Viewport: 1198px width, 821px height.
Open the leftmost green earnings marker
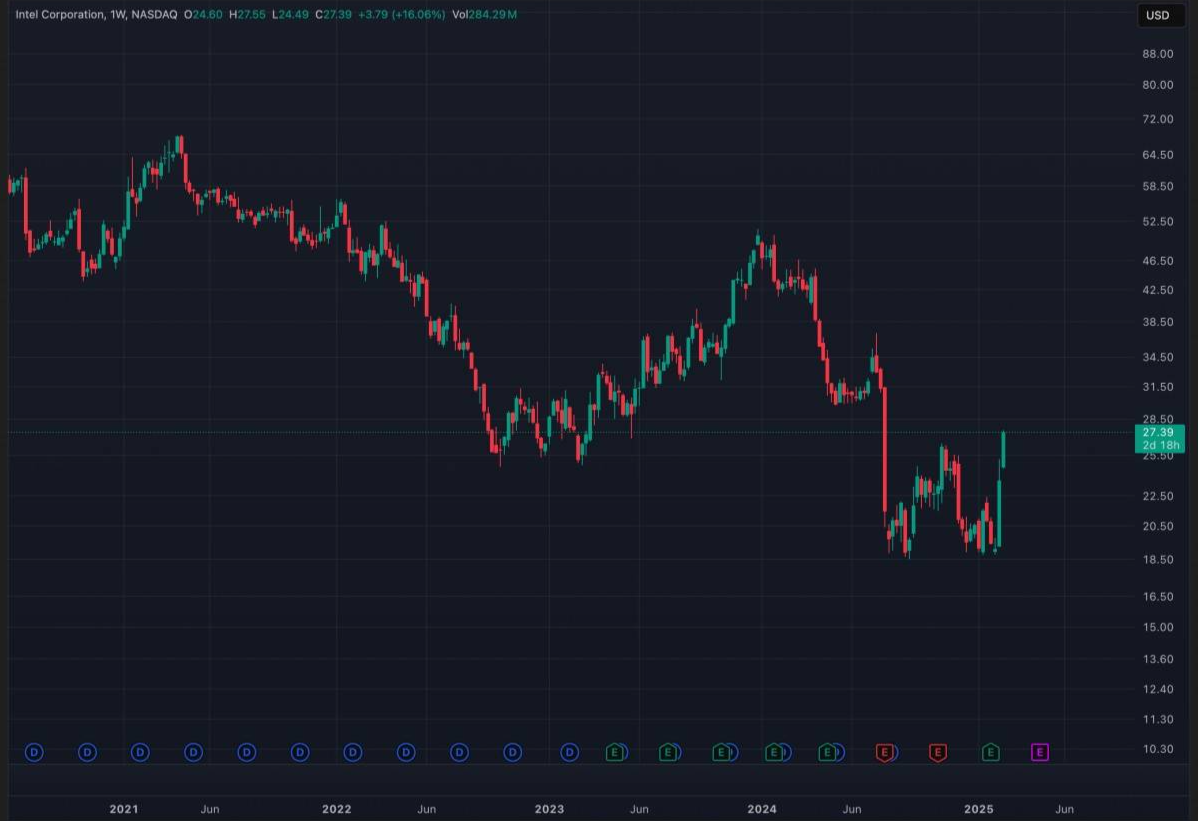click(x=615, y=752)
